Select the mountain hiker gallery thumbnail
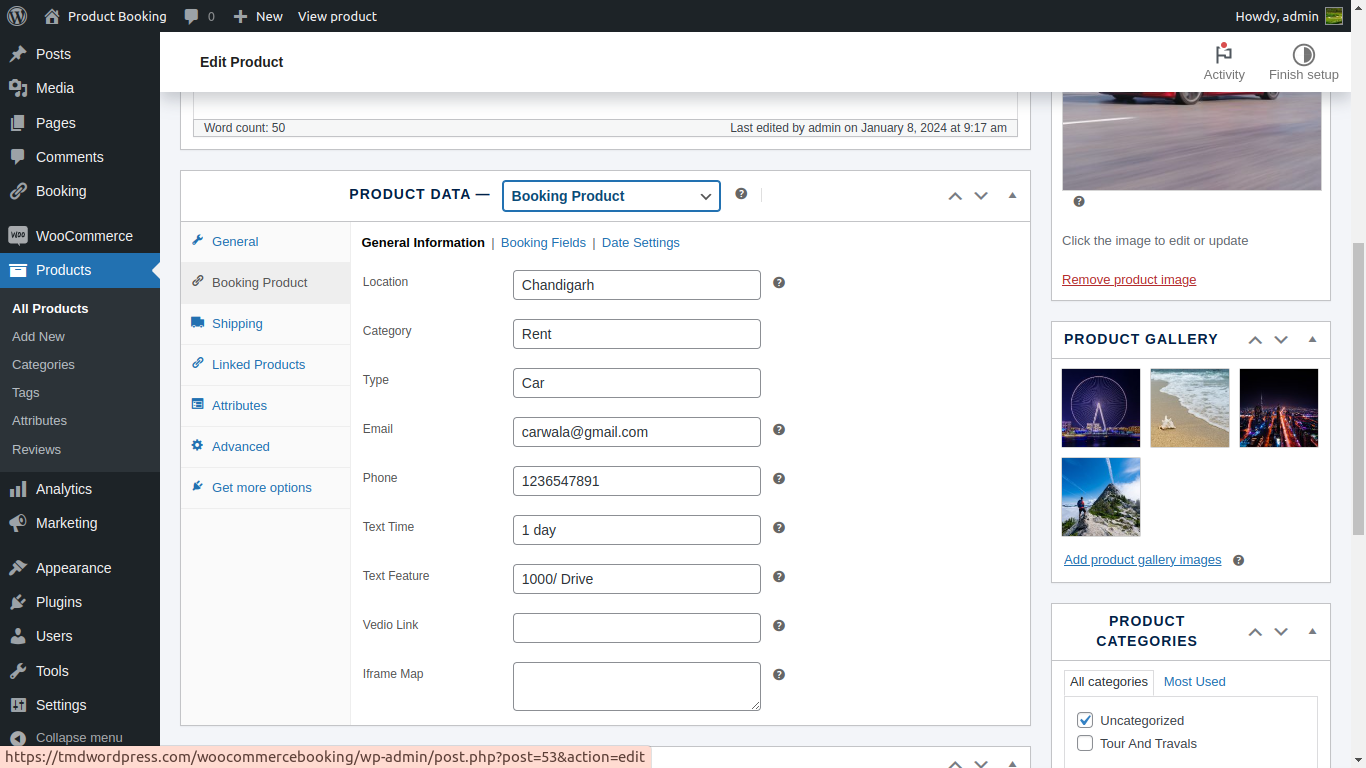Screen dimensions: 1366x768 point(1101,497)
